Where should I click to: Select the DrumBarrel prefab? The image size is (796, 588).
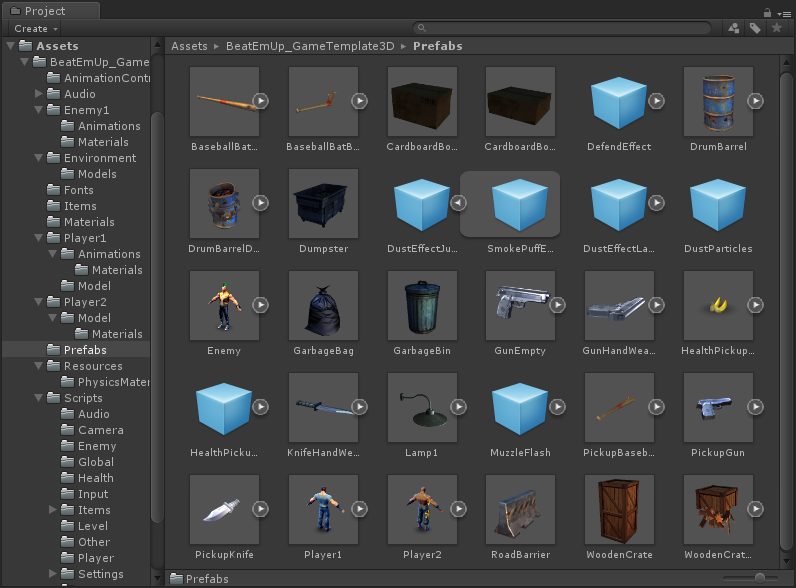click(718, 102)
